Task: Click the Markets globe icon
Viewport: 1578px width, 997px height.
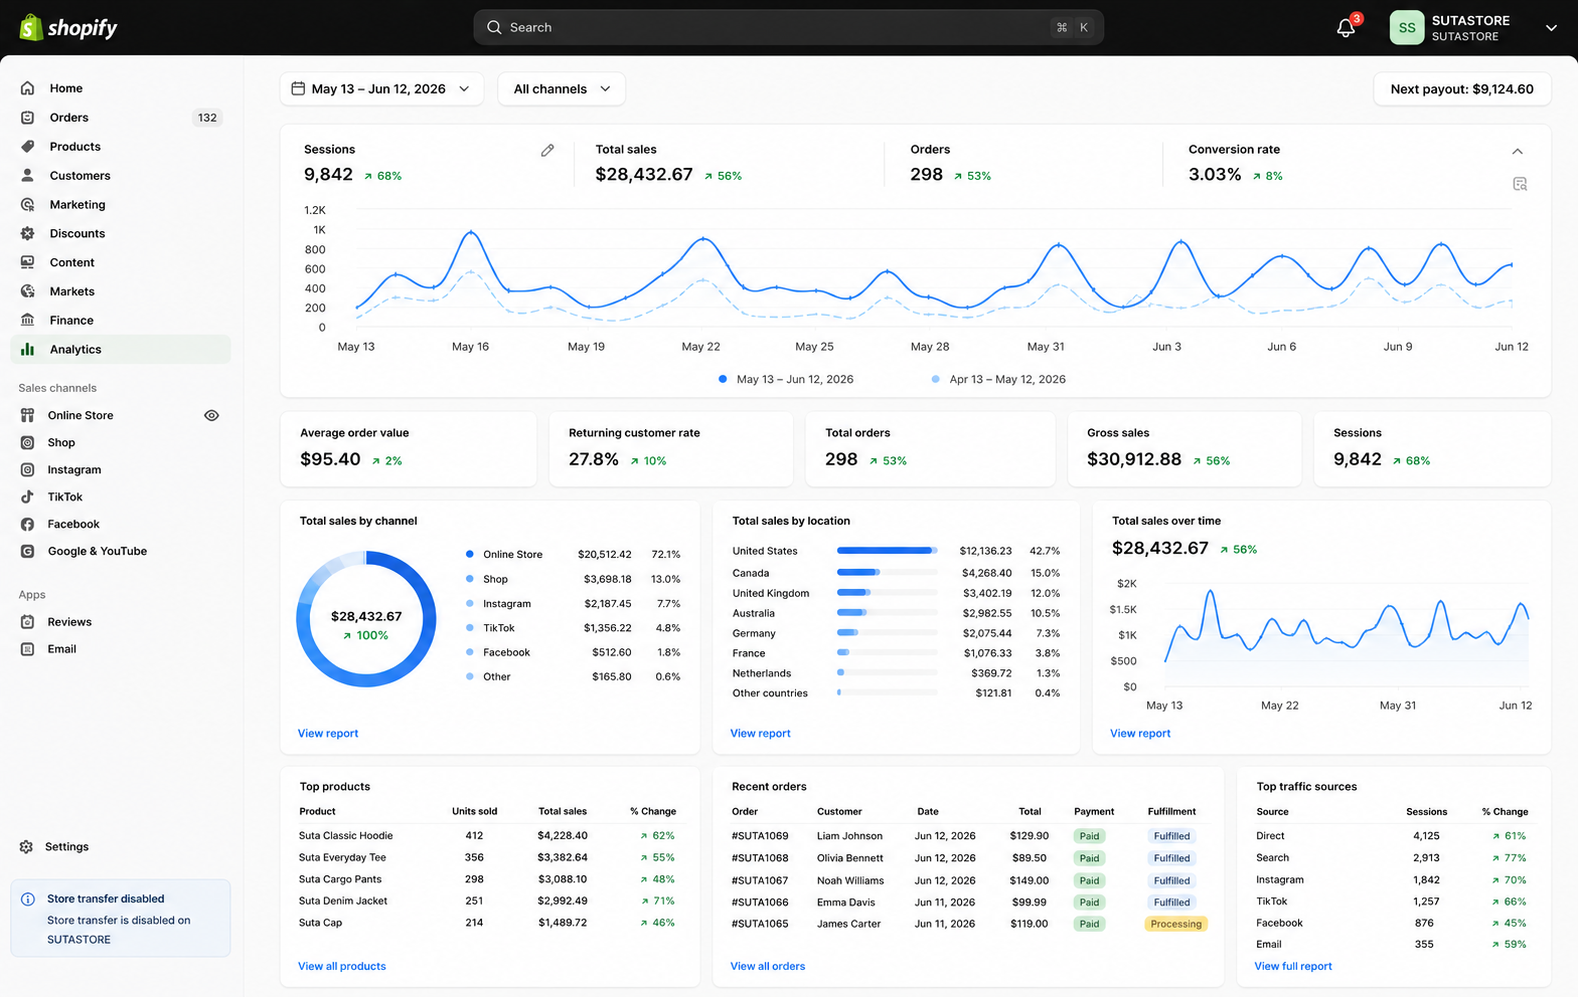Action: [x=28, y=291]
